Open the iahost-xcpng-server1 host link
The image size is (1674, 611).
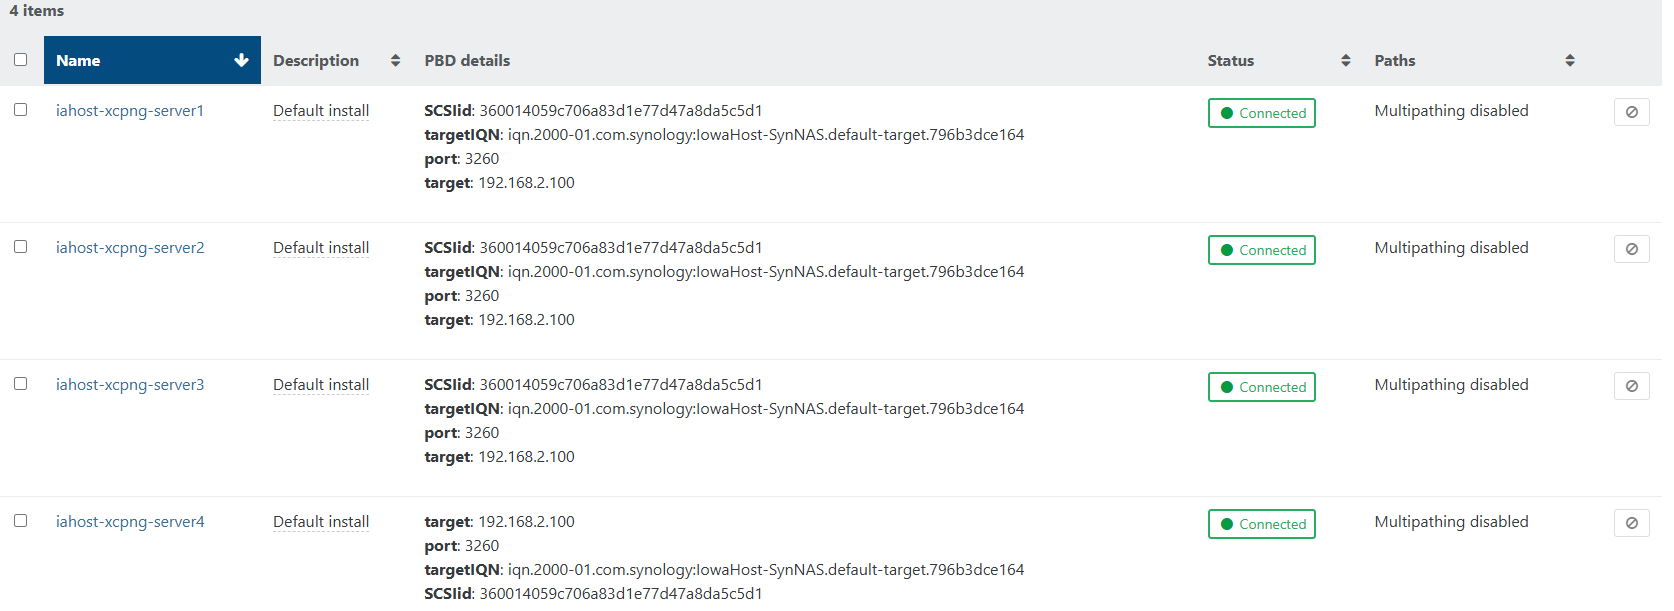coord(130,111)
